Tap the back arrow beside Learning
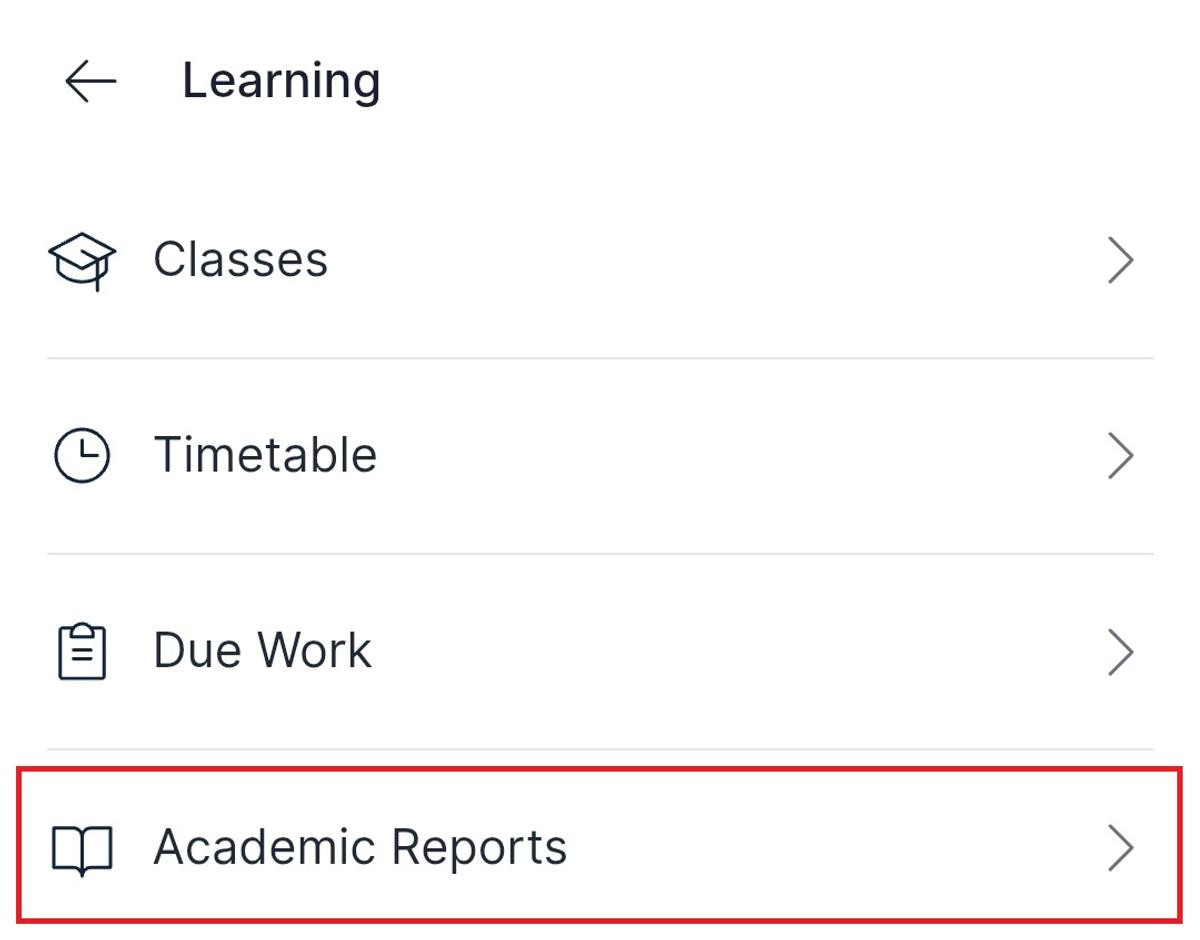The image size is (1200, 940). (91, 81)
